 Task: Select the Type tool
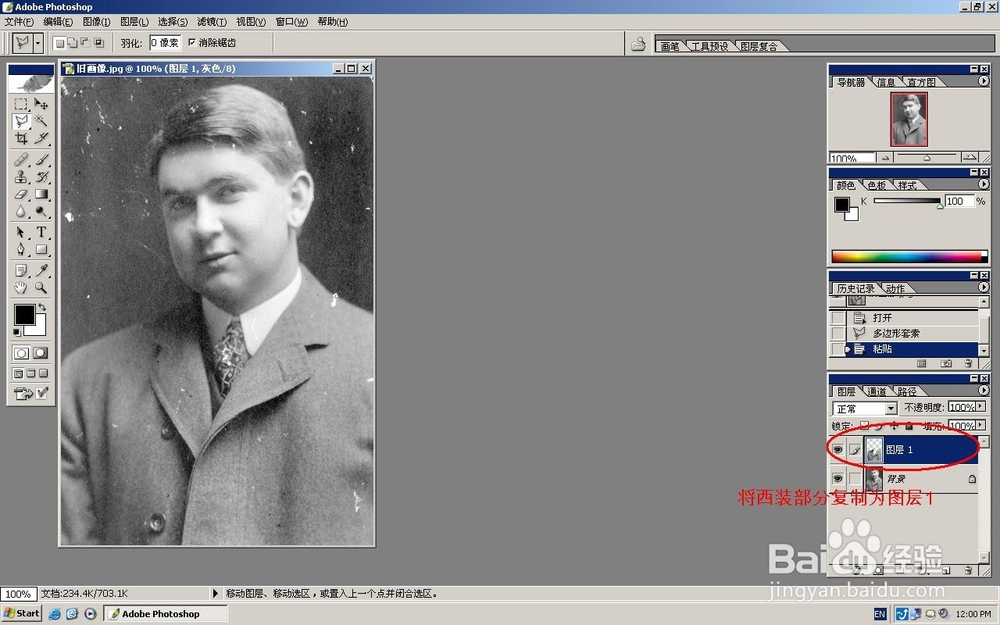point(41,232)
